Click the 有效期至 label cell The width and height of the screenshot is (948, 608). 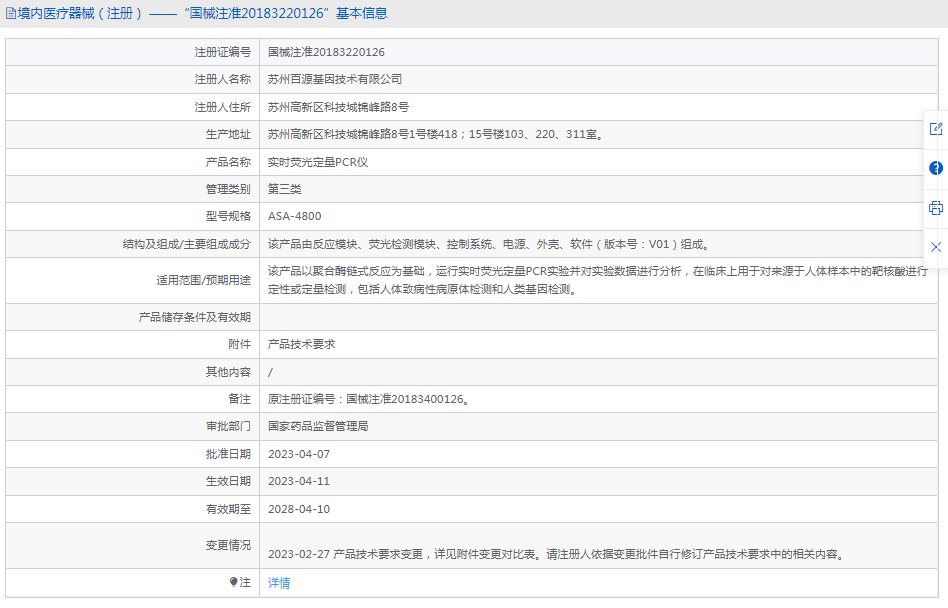click(x=133, y=509)
